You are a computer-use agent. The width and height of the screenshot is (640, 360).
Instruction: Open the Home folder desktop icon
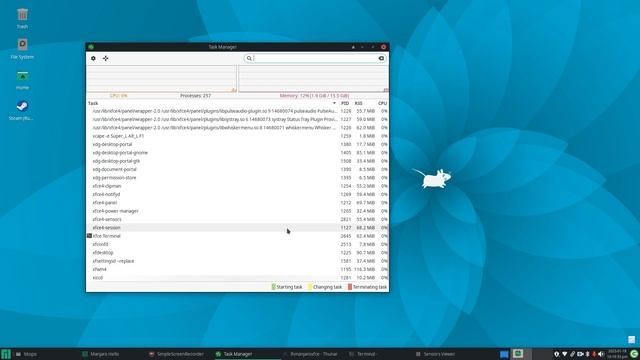pyautogui.click(x=22, y=80)
